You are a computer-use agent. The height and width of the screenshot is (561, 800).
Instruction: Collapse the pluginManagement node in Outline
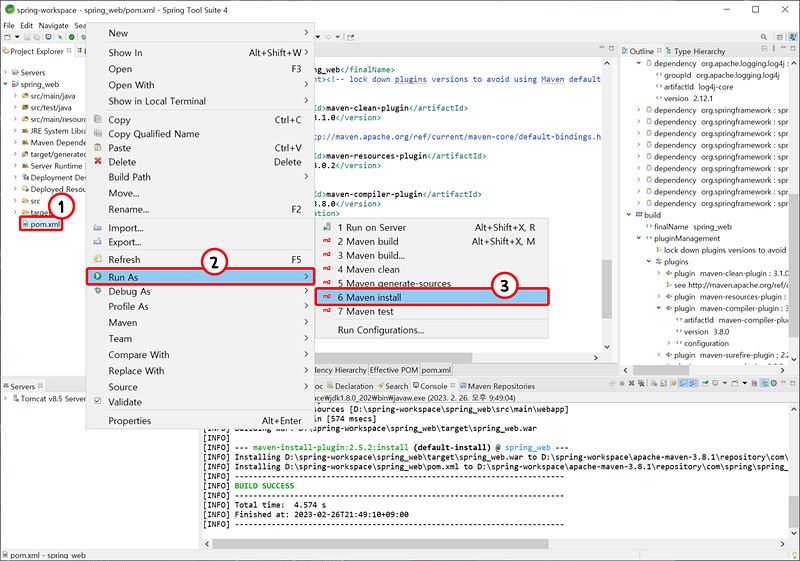(x=639, y=238)
